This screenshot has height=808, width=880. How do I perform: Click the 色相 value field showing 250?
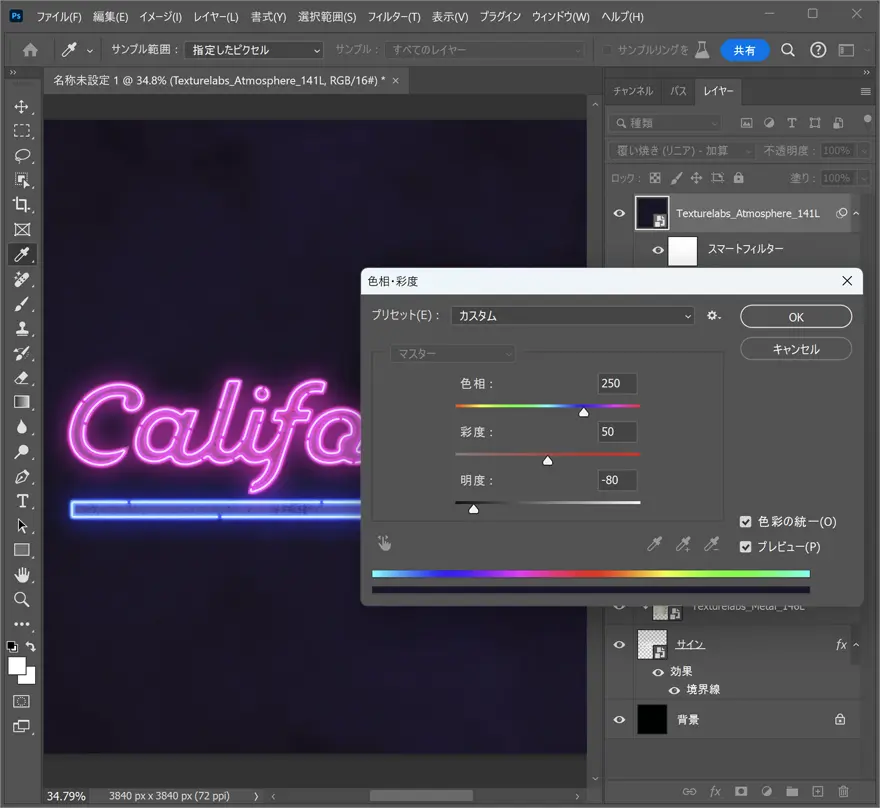tap(617, 383)
